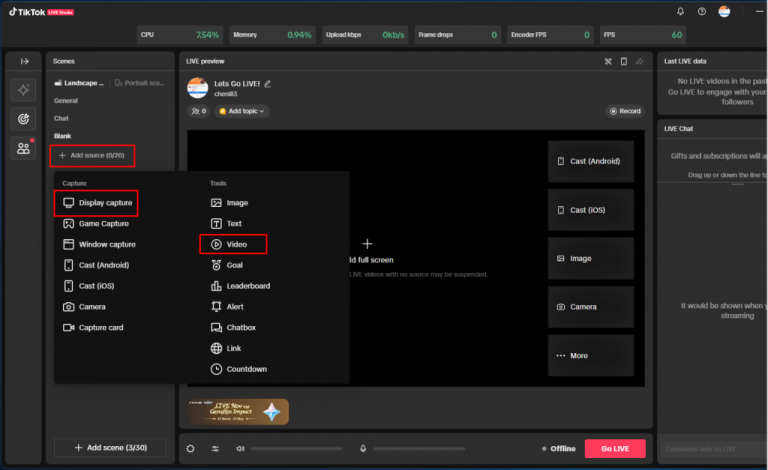Mute the speaker volume icon

(240, 448)
